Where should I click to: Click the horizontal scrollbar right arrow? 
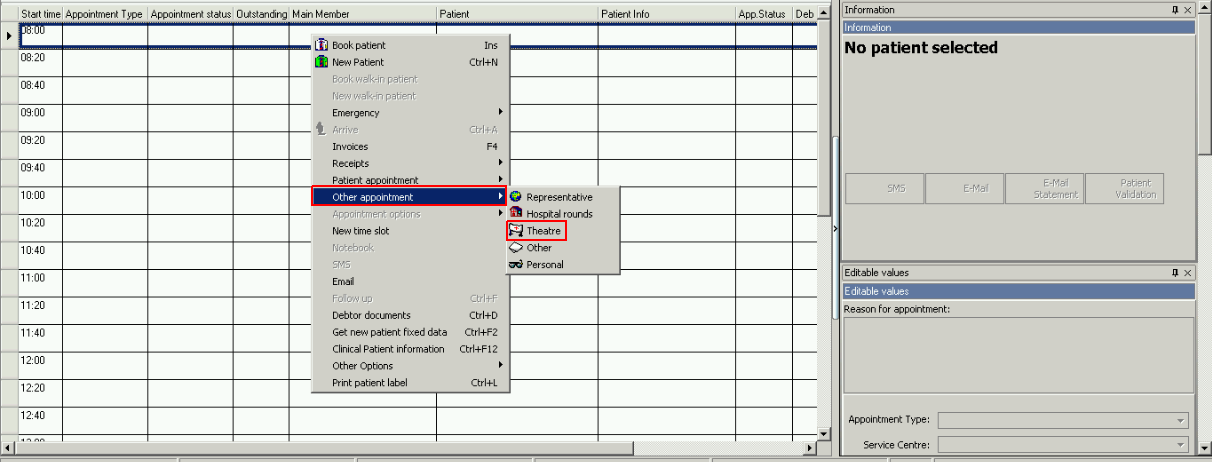[x=811, y=447]
